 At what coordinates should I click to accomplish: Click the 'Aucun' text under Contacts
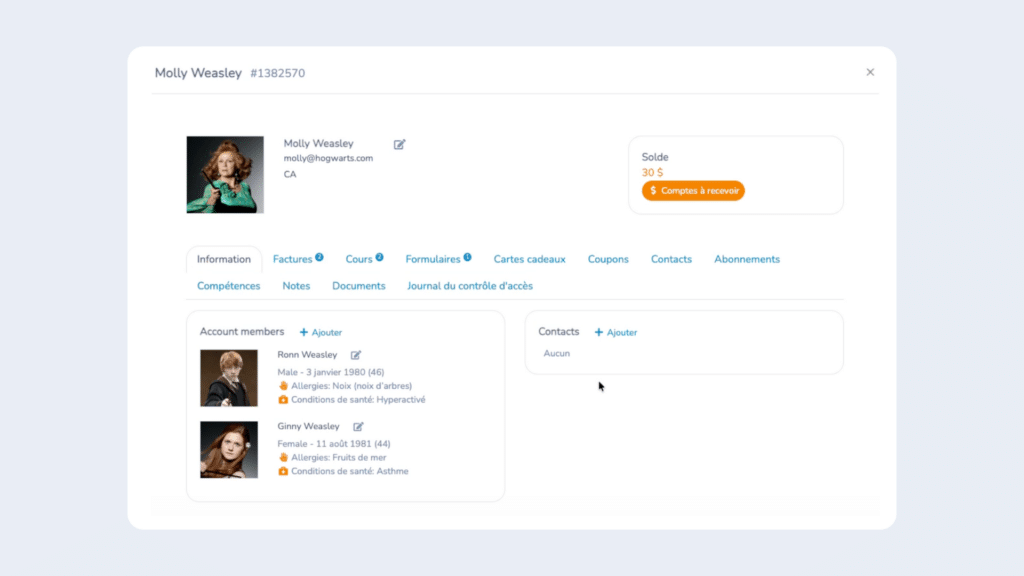556,353
